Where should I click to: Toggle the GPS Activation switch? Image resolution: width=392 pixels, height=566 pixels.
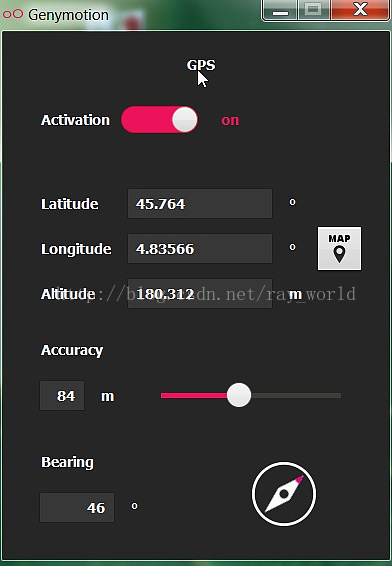click(159, 119)
